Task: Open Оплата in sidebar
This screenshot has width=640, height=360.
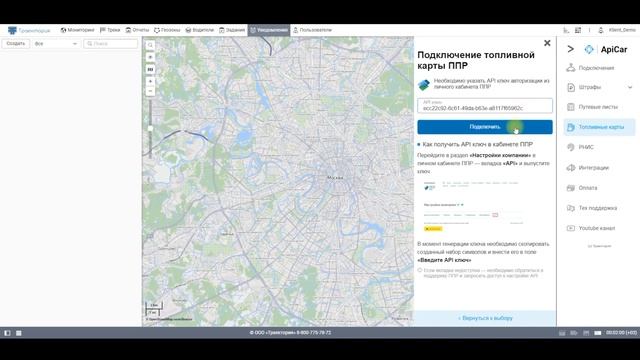Action: pyautogui.click(x=588, y=188)
